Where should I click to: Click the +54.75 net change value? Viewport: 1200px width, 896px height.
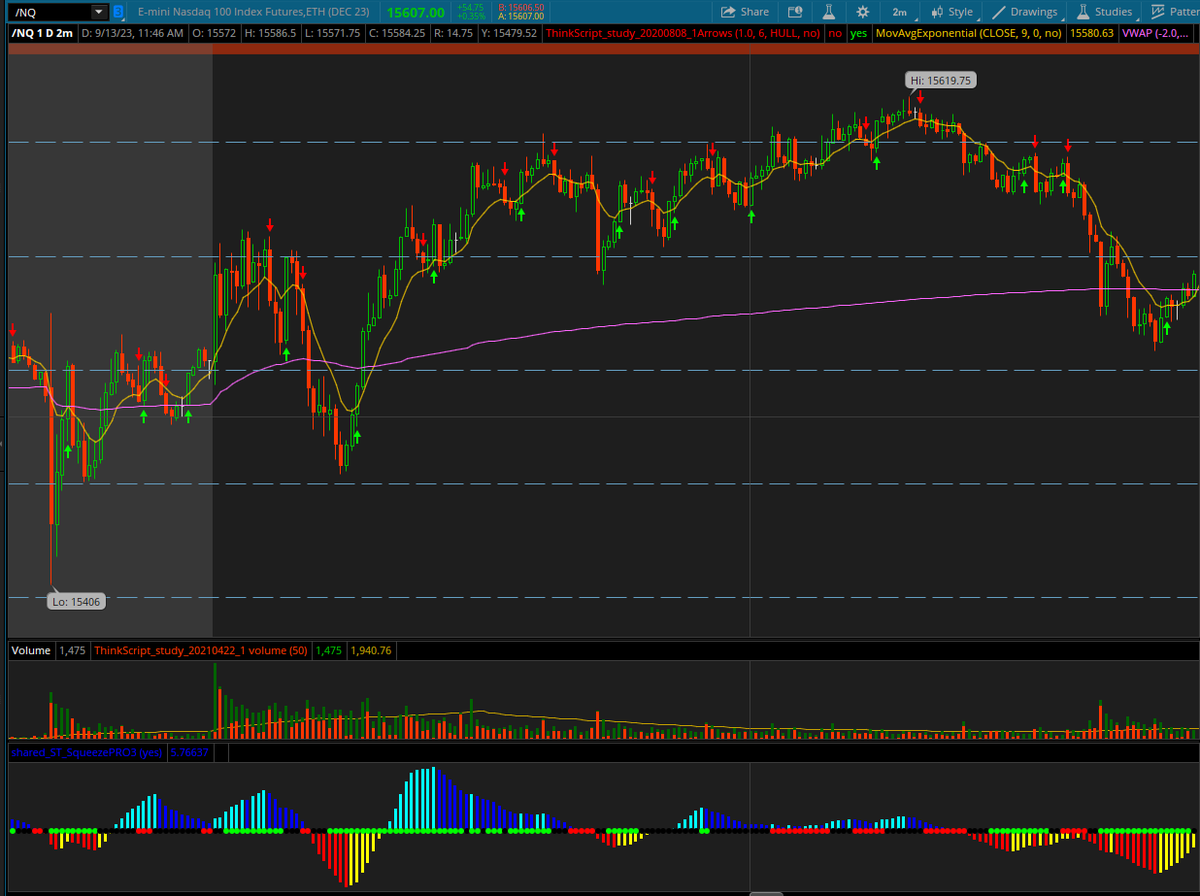click(x=469, y=7)
